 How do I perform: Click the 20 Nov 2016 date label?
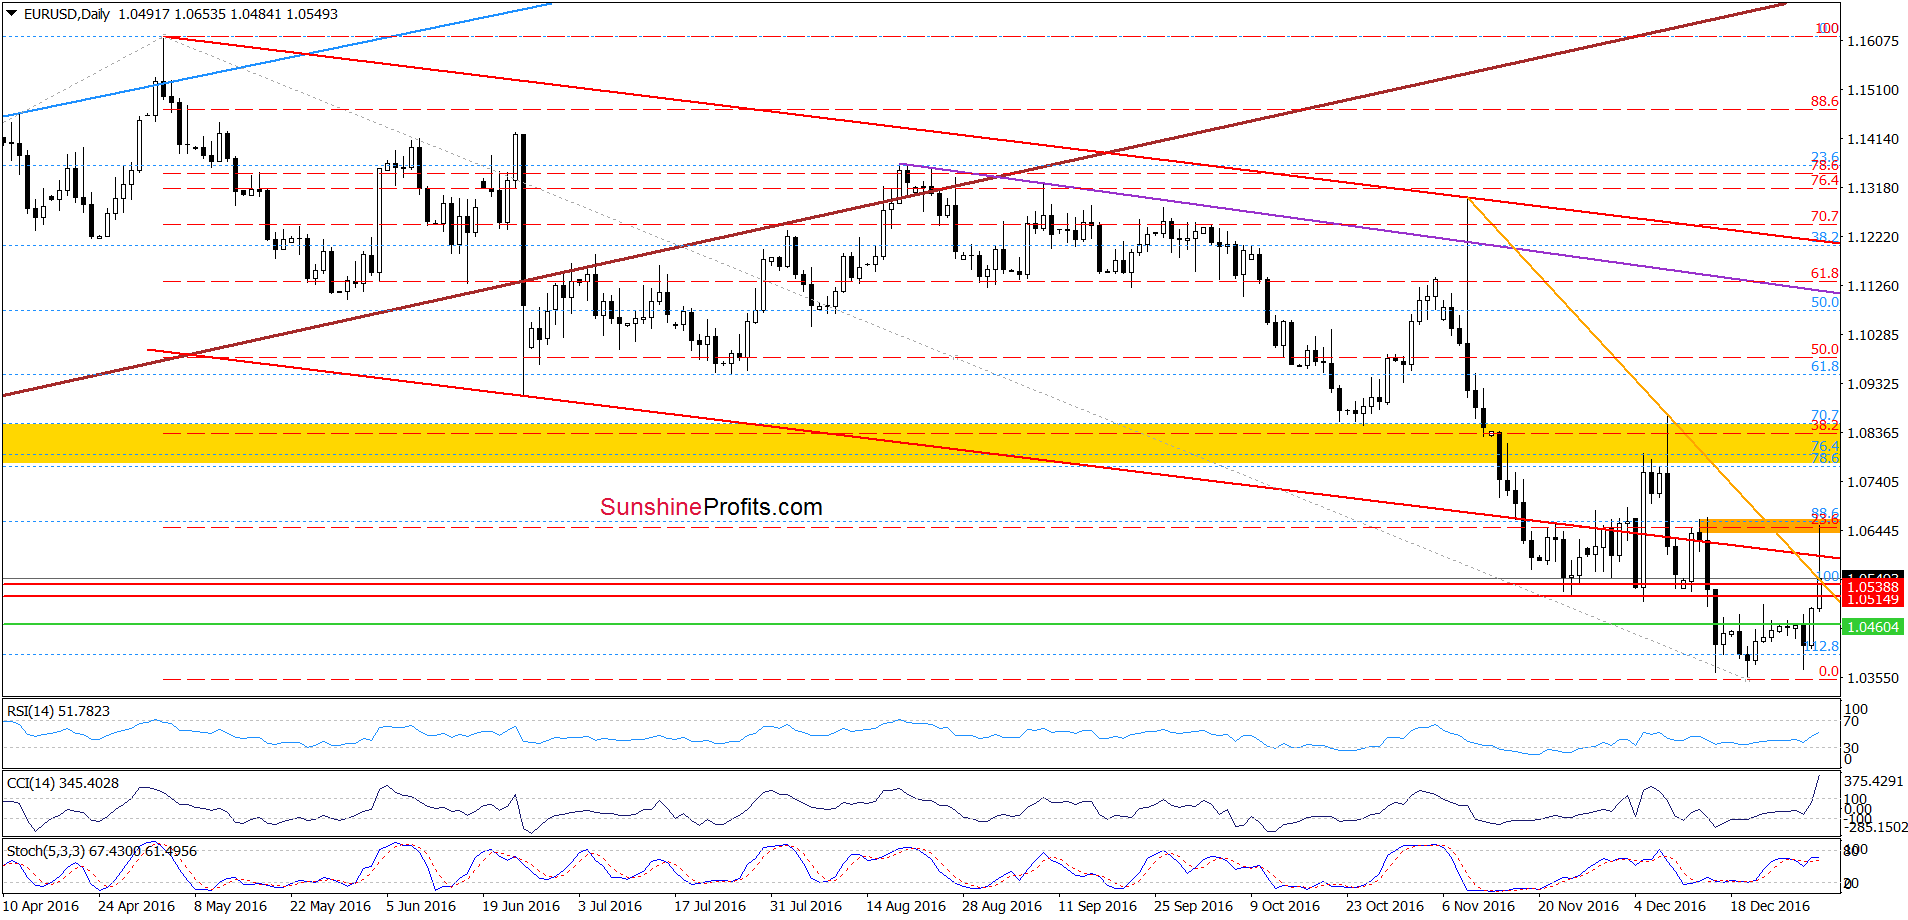[1578, 906]
